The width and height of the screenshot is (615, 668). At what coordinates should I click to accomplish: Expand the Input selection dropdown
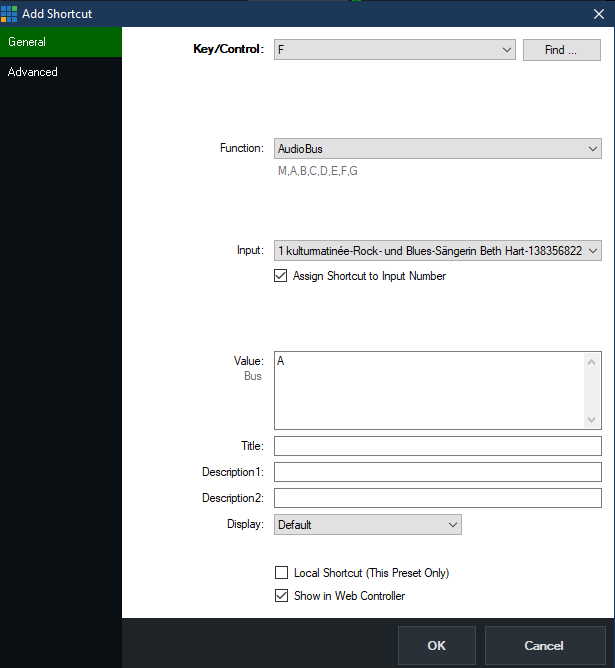[592, 251]
